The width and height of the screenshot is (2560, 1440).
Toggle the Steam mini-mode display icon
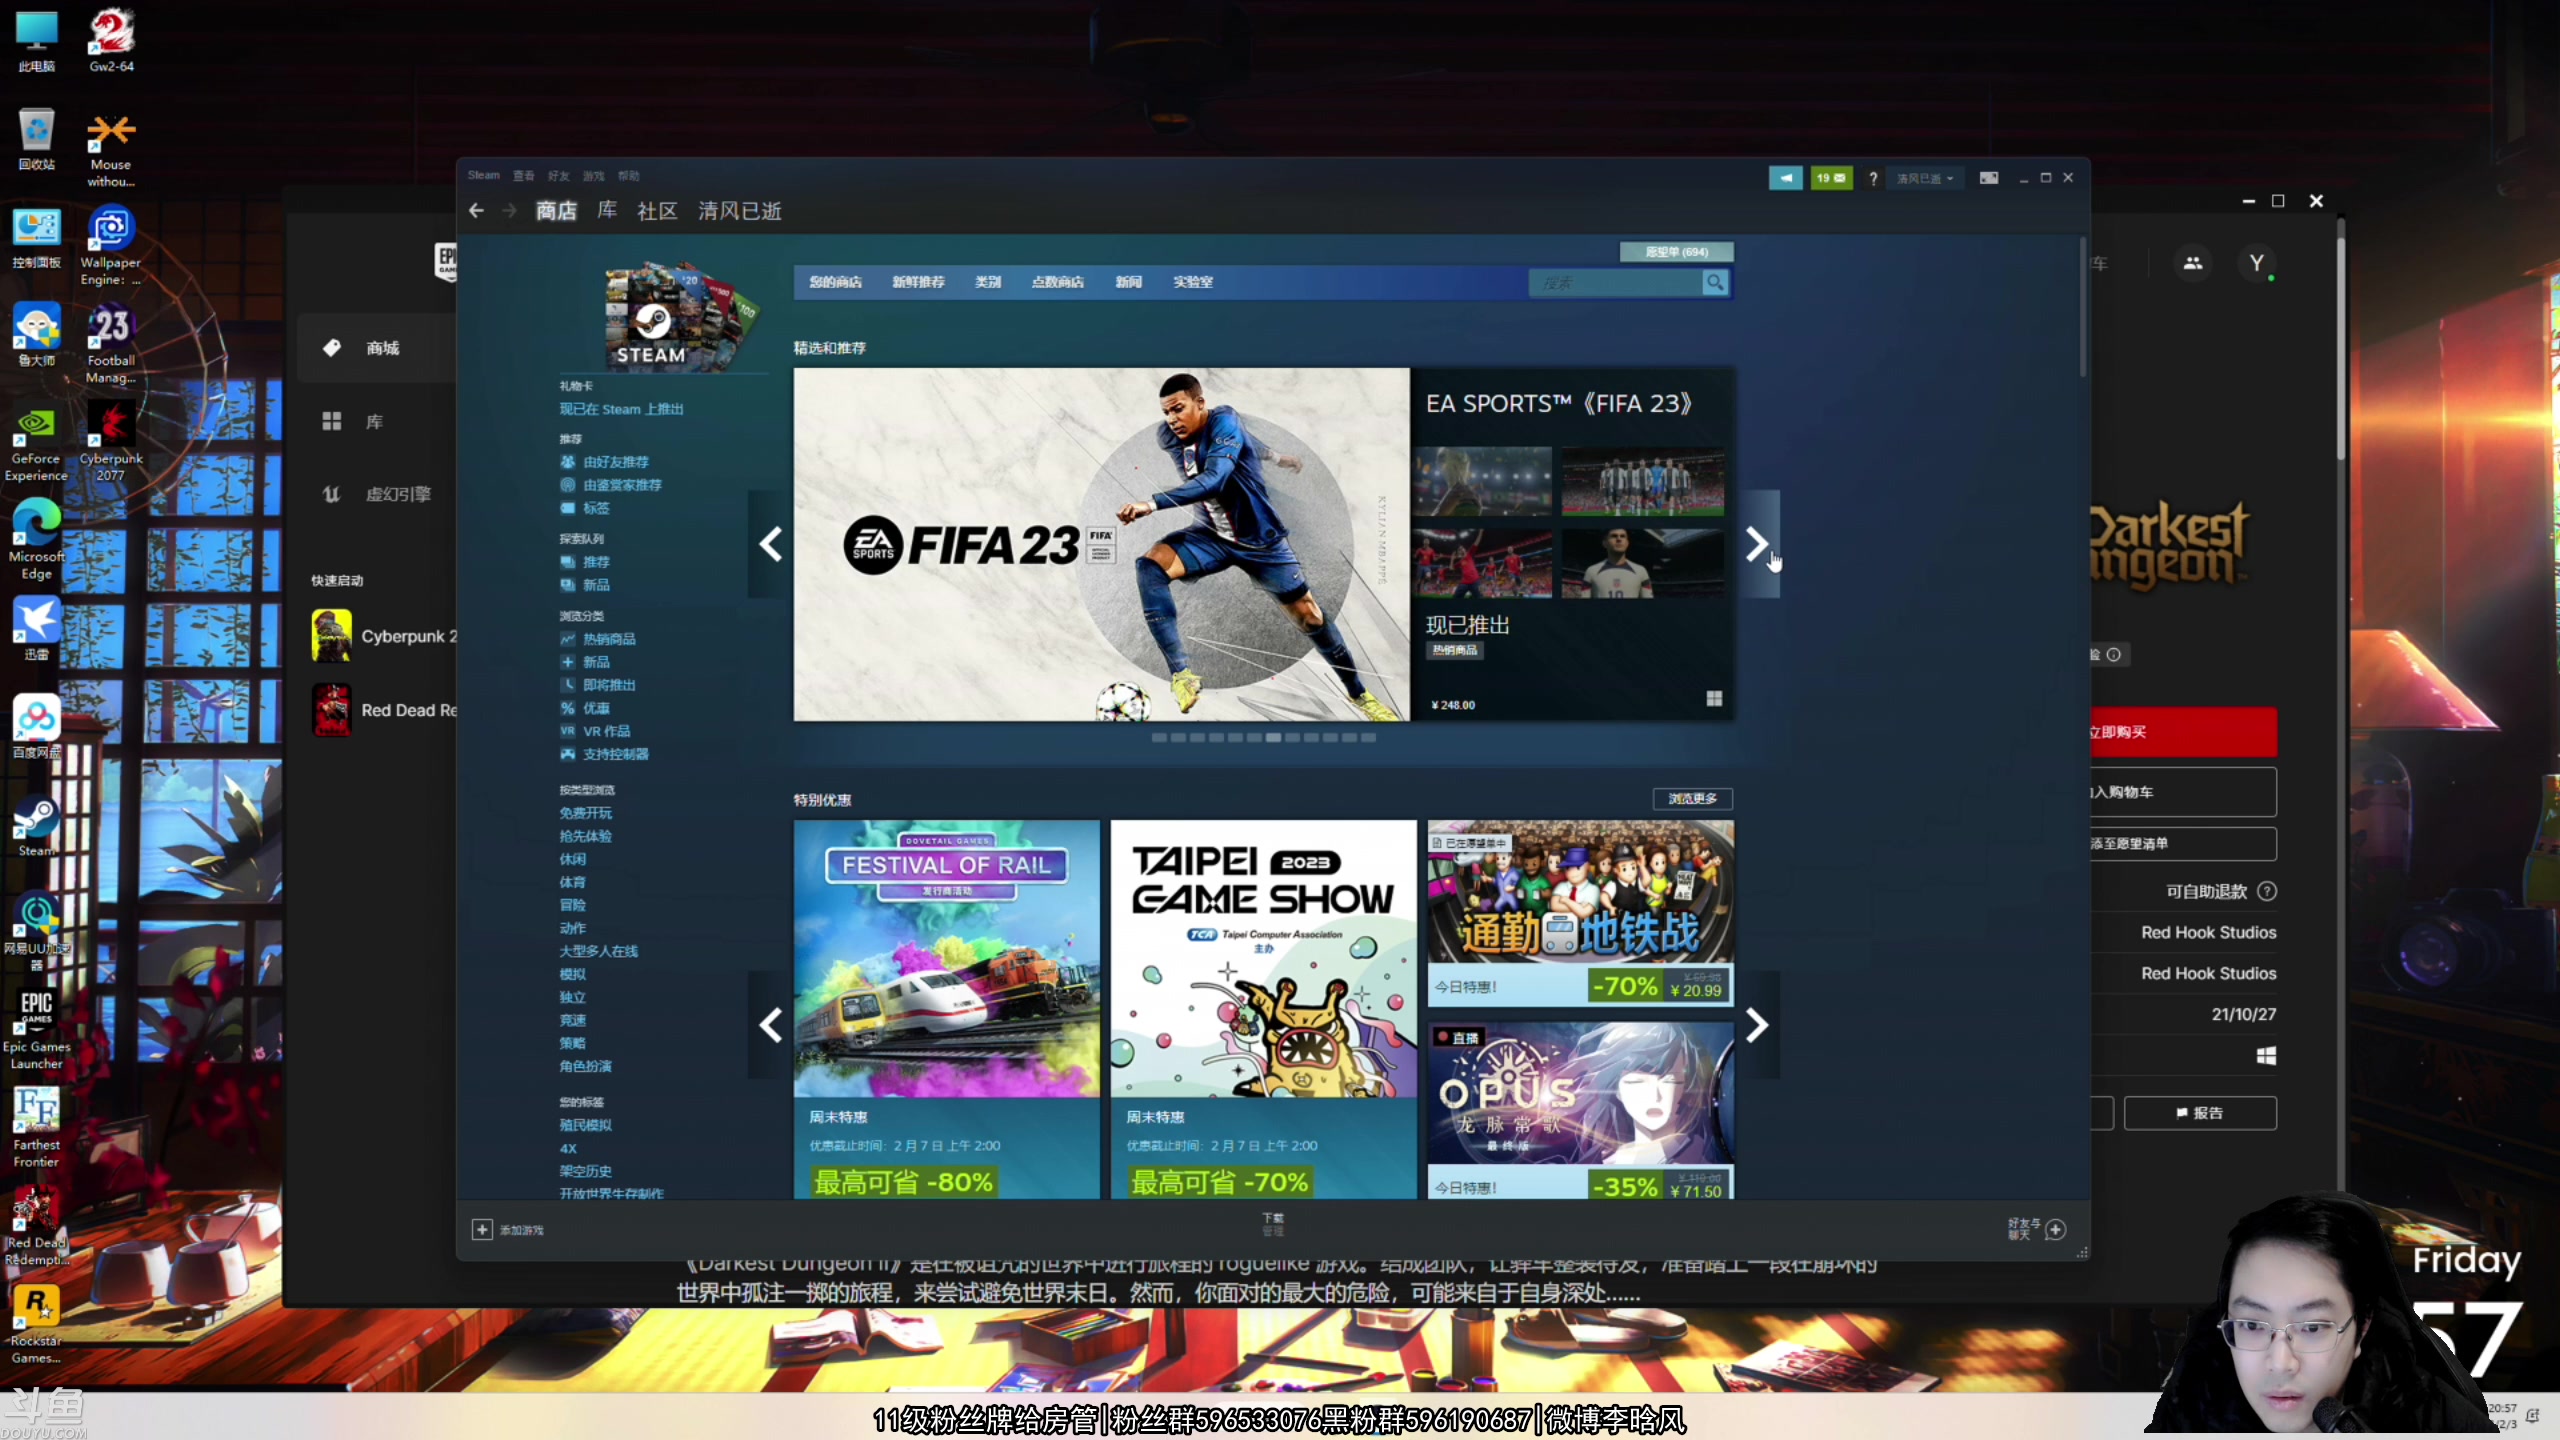[x=1989, y=178]
